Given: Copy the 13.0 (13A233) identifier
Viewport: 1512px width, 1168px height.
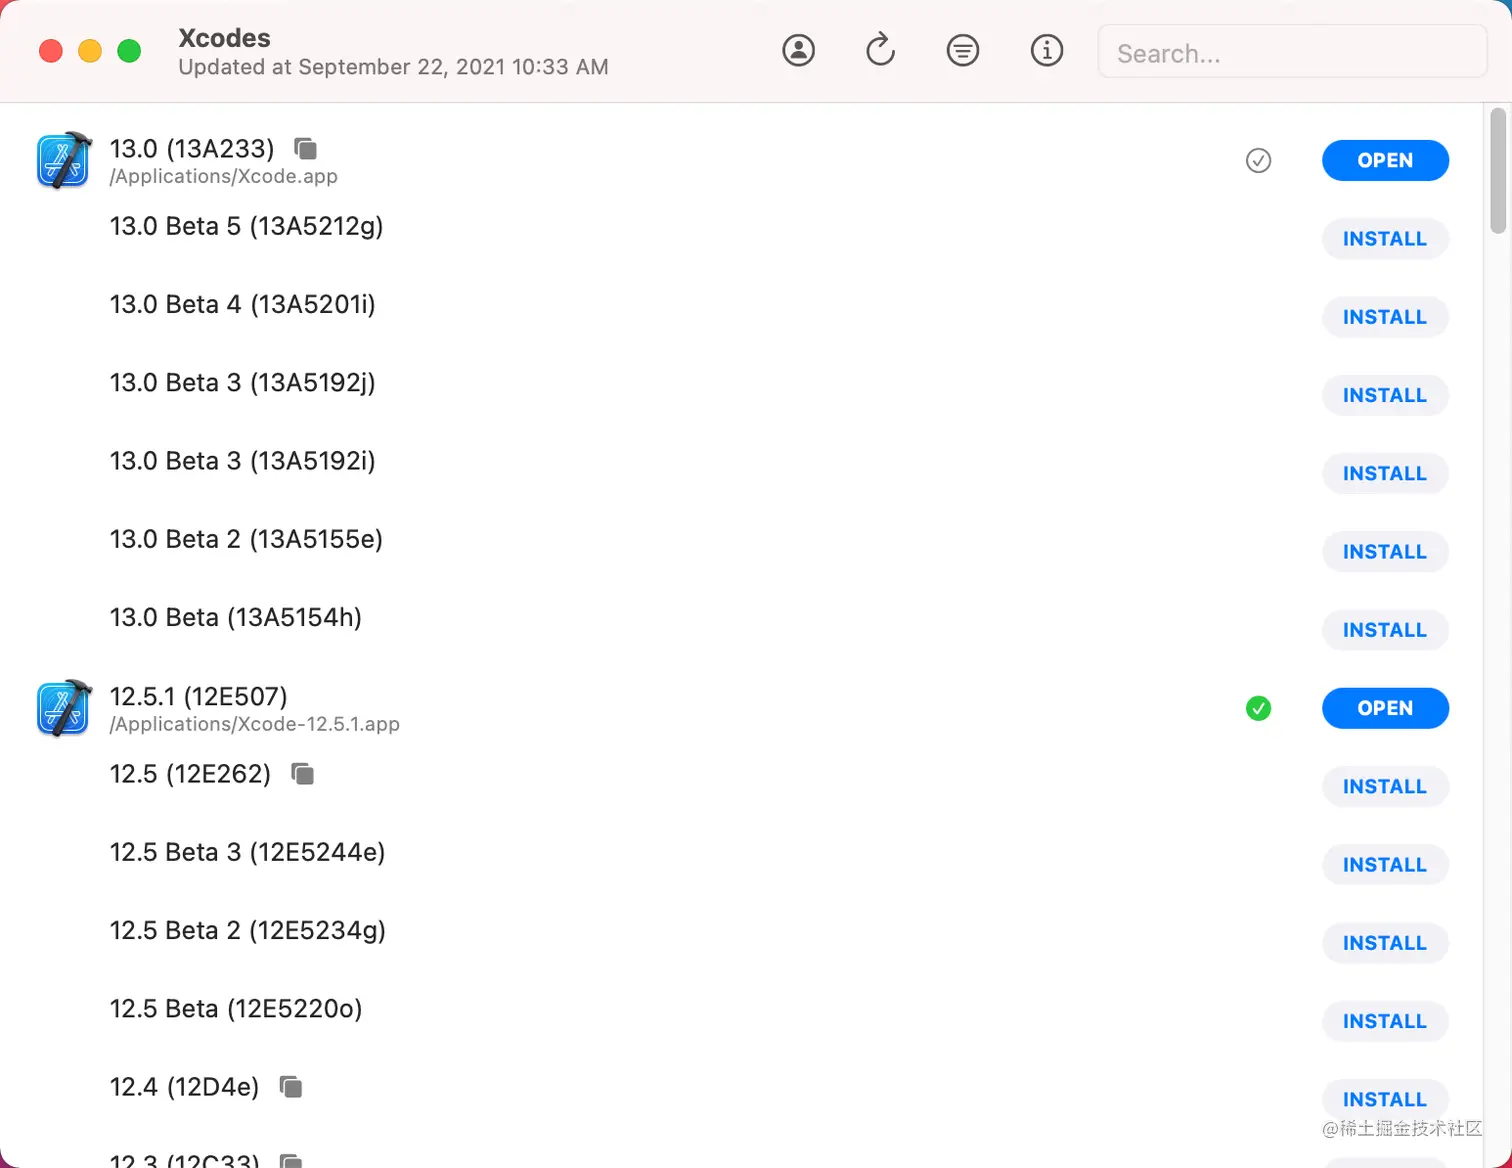Looking at the screenshot, I should pyautogui.click(x=306, y=149).
